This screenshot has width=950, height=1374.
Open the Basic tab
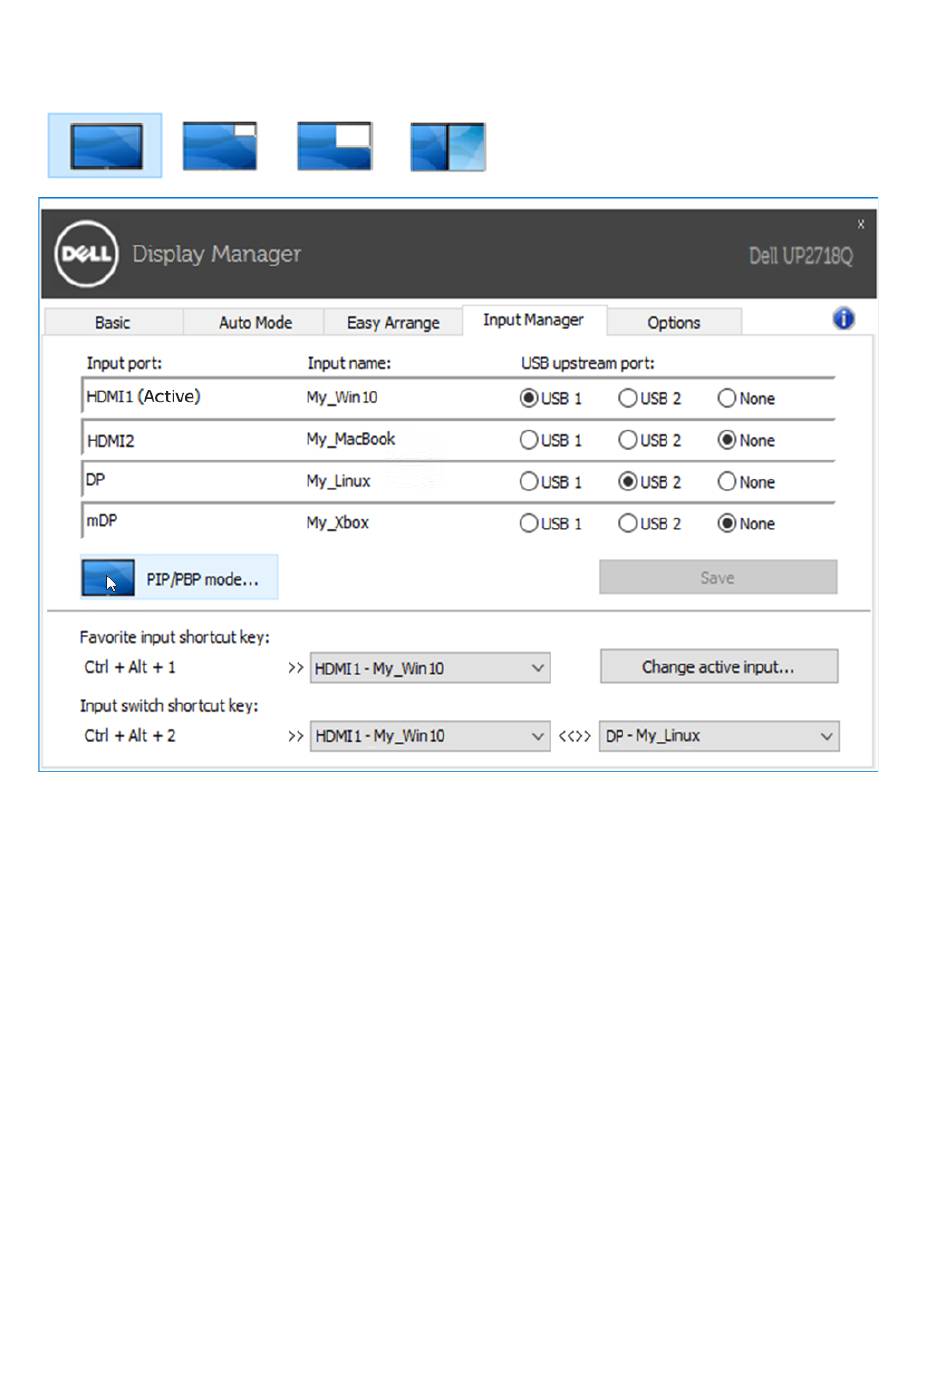pyautogui.click(x=113, y=322)
